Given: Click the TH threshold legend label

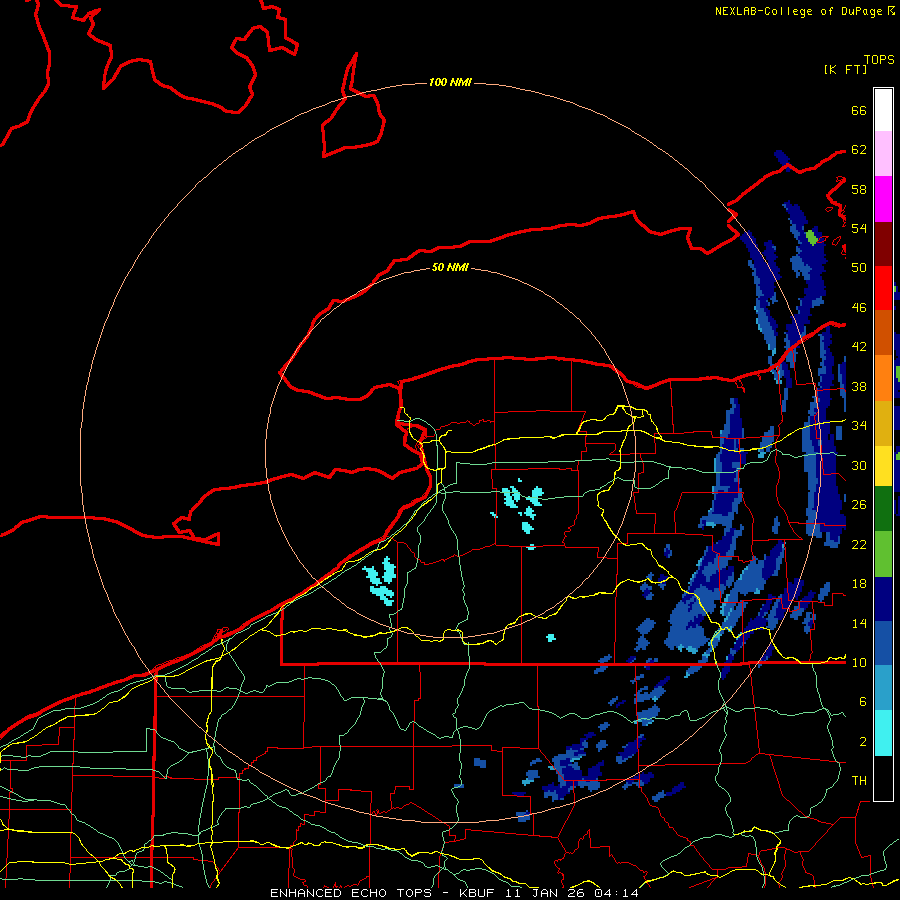Looking at the screenshot, I should [x=859, y=780].
